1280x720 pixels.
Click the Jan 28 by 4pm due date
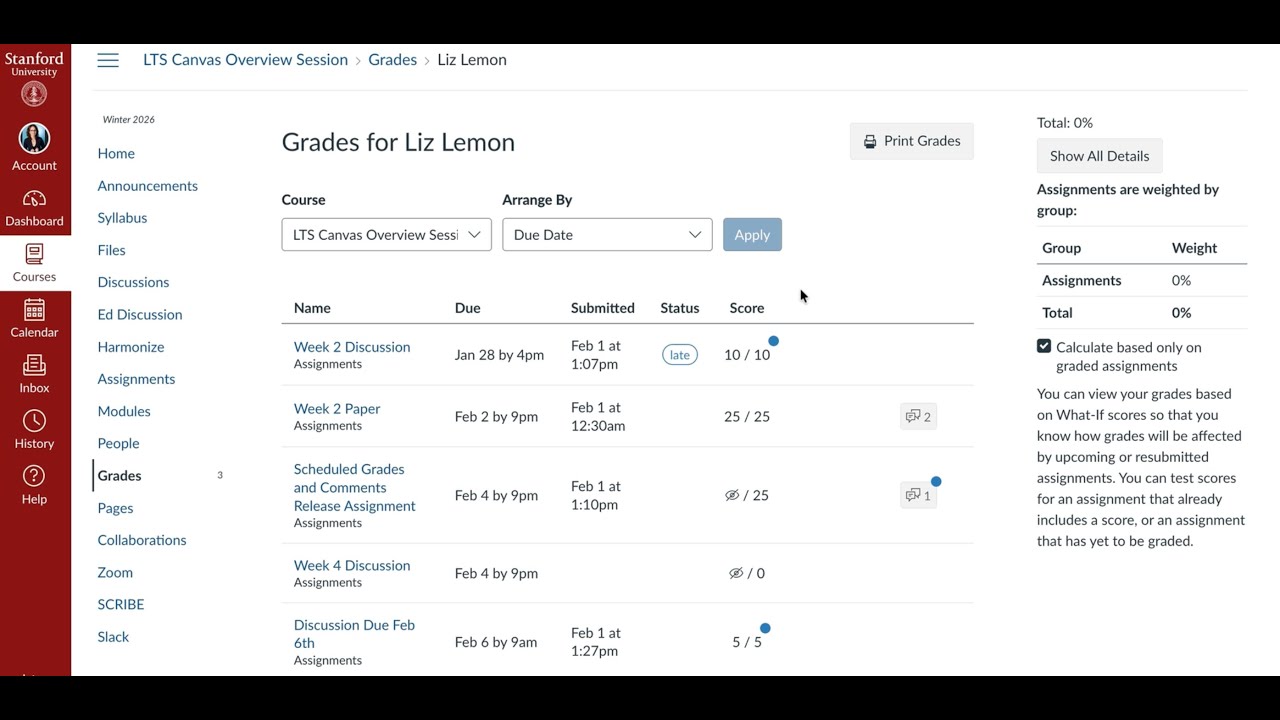point(499,355)
